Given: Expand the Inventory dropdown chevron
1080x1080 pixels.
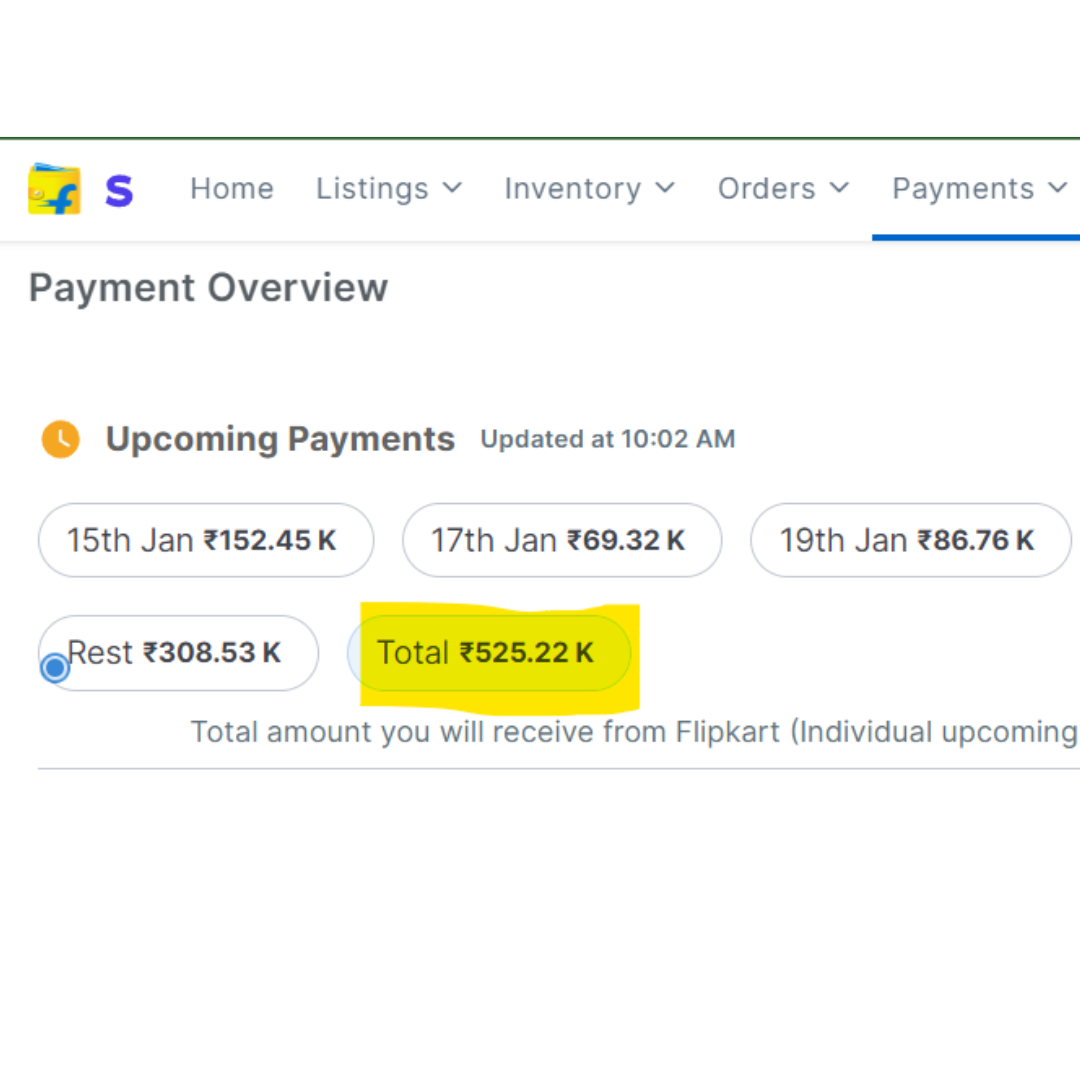Looking at the screenshot, I should [665, 188].
